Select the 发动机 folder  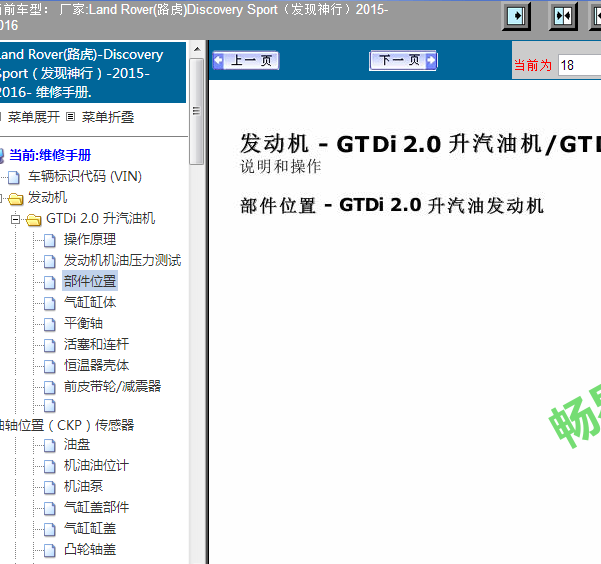pos(48,197)
